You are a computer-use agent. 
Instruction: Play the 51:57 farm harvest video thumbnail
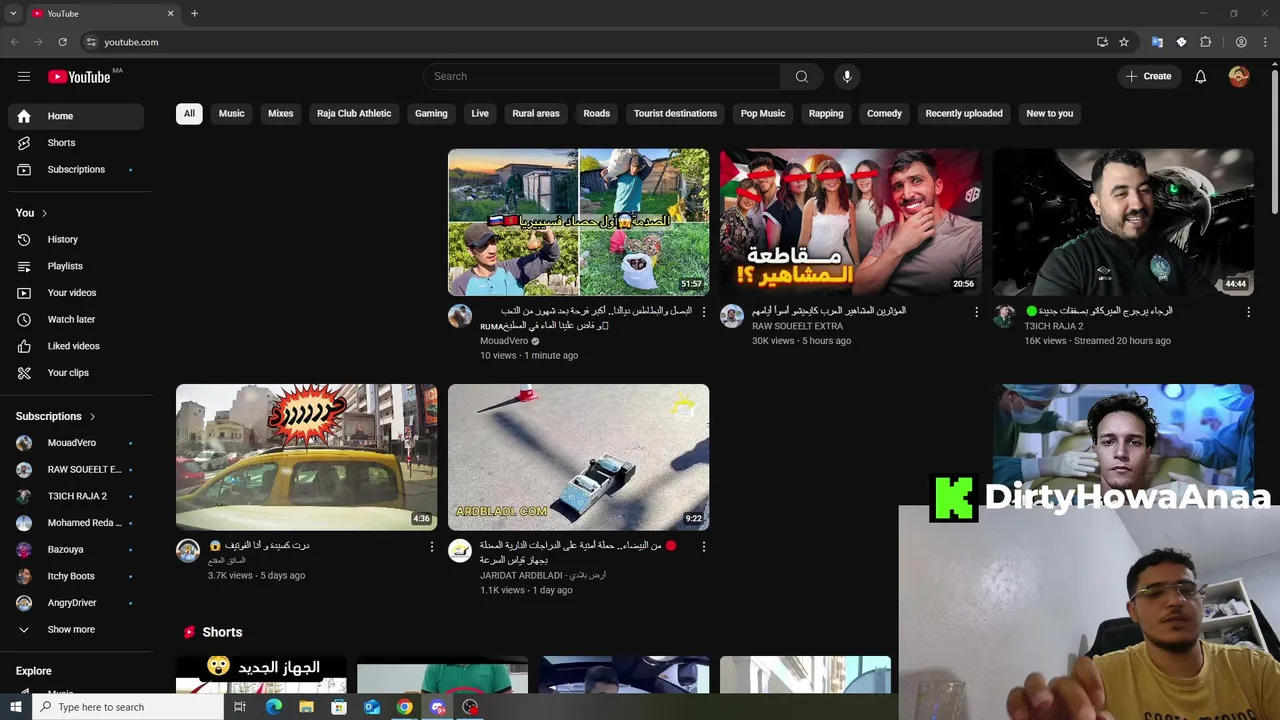click(x=578, y=222)
